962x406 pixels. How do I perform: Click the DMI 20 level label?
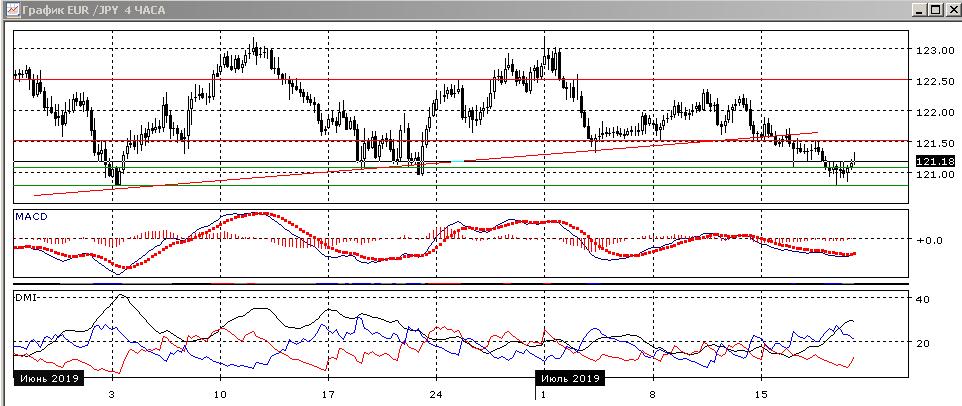tap(924, 343)
